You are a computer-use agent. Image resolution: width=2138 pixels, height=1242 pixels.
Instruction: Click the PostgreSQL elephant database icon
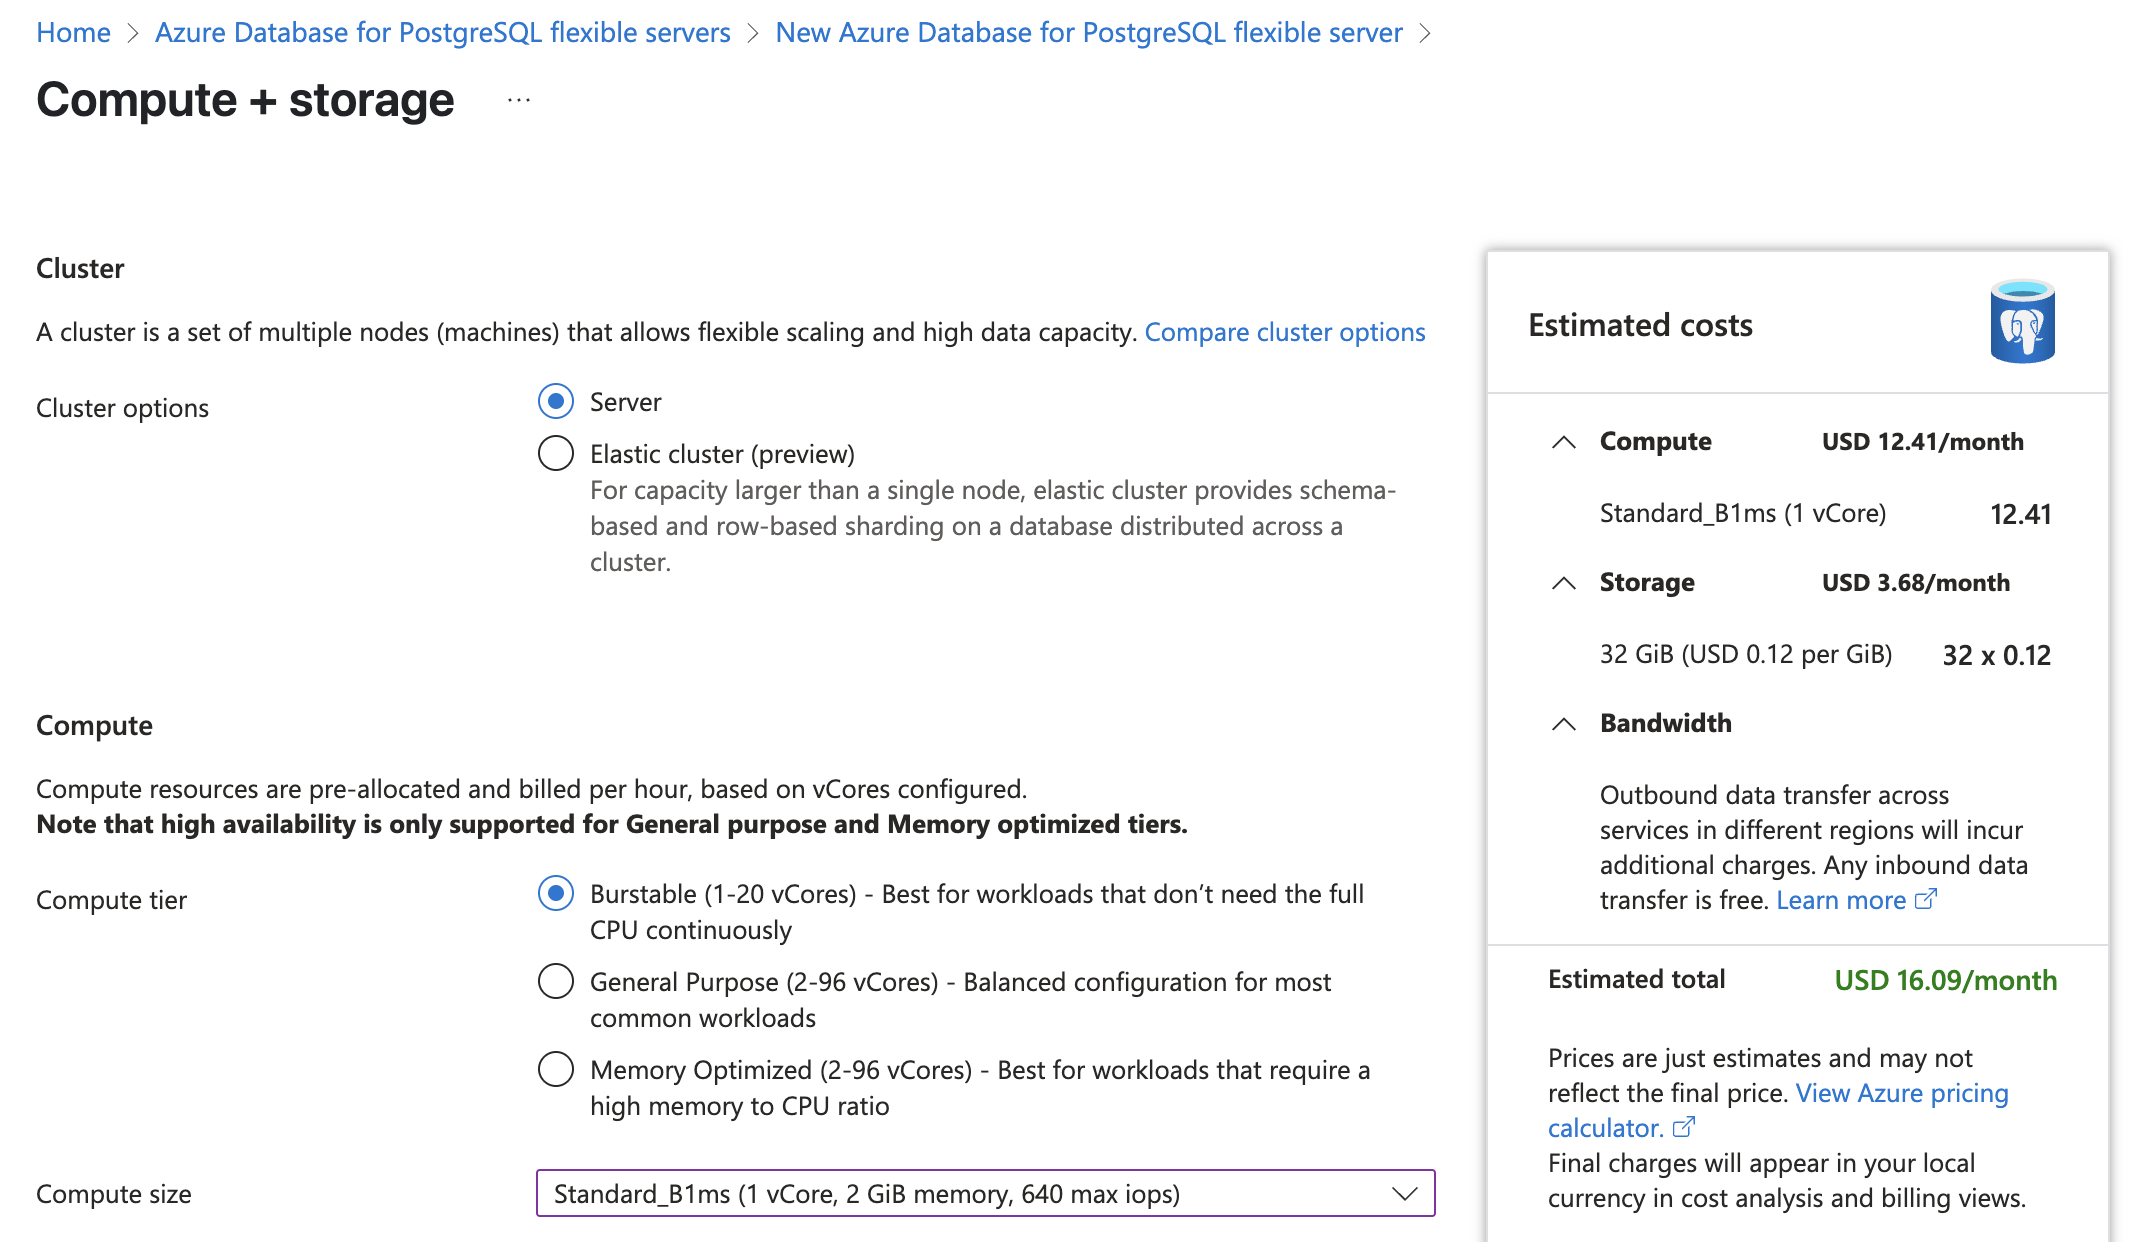point(2021,322)
